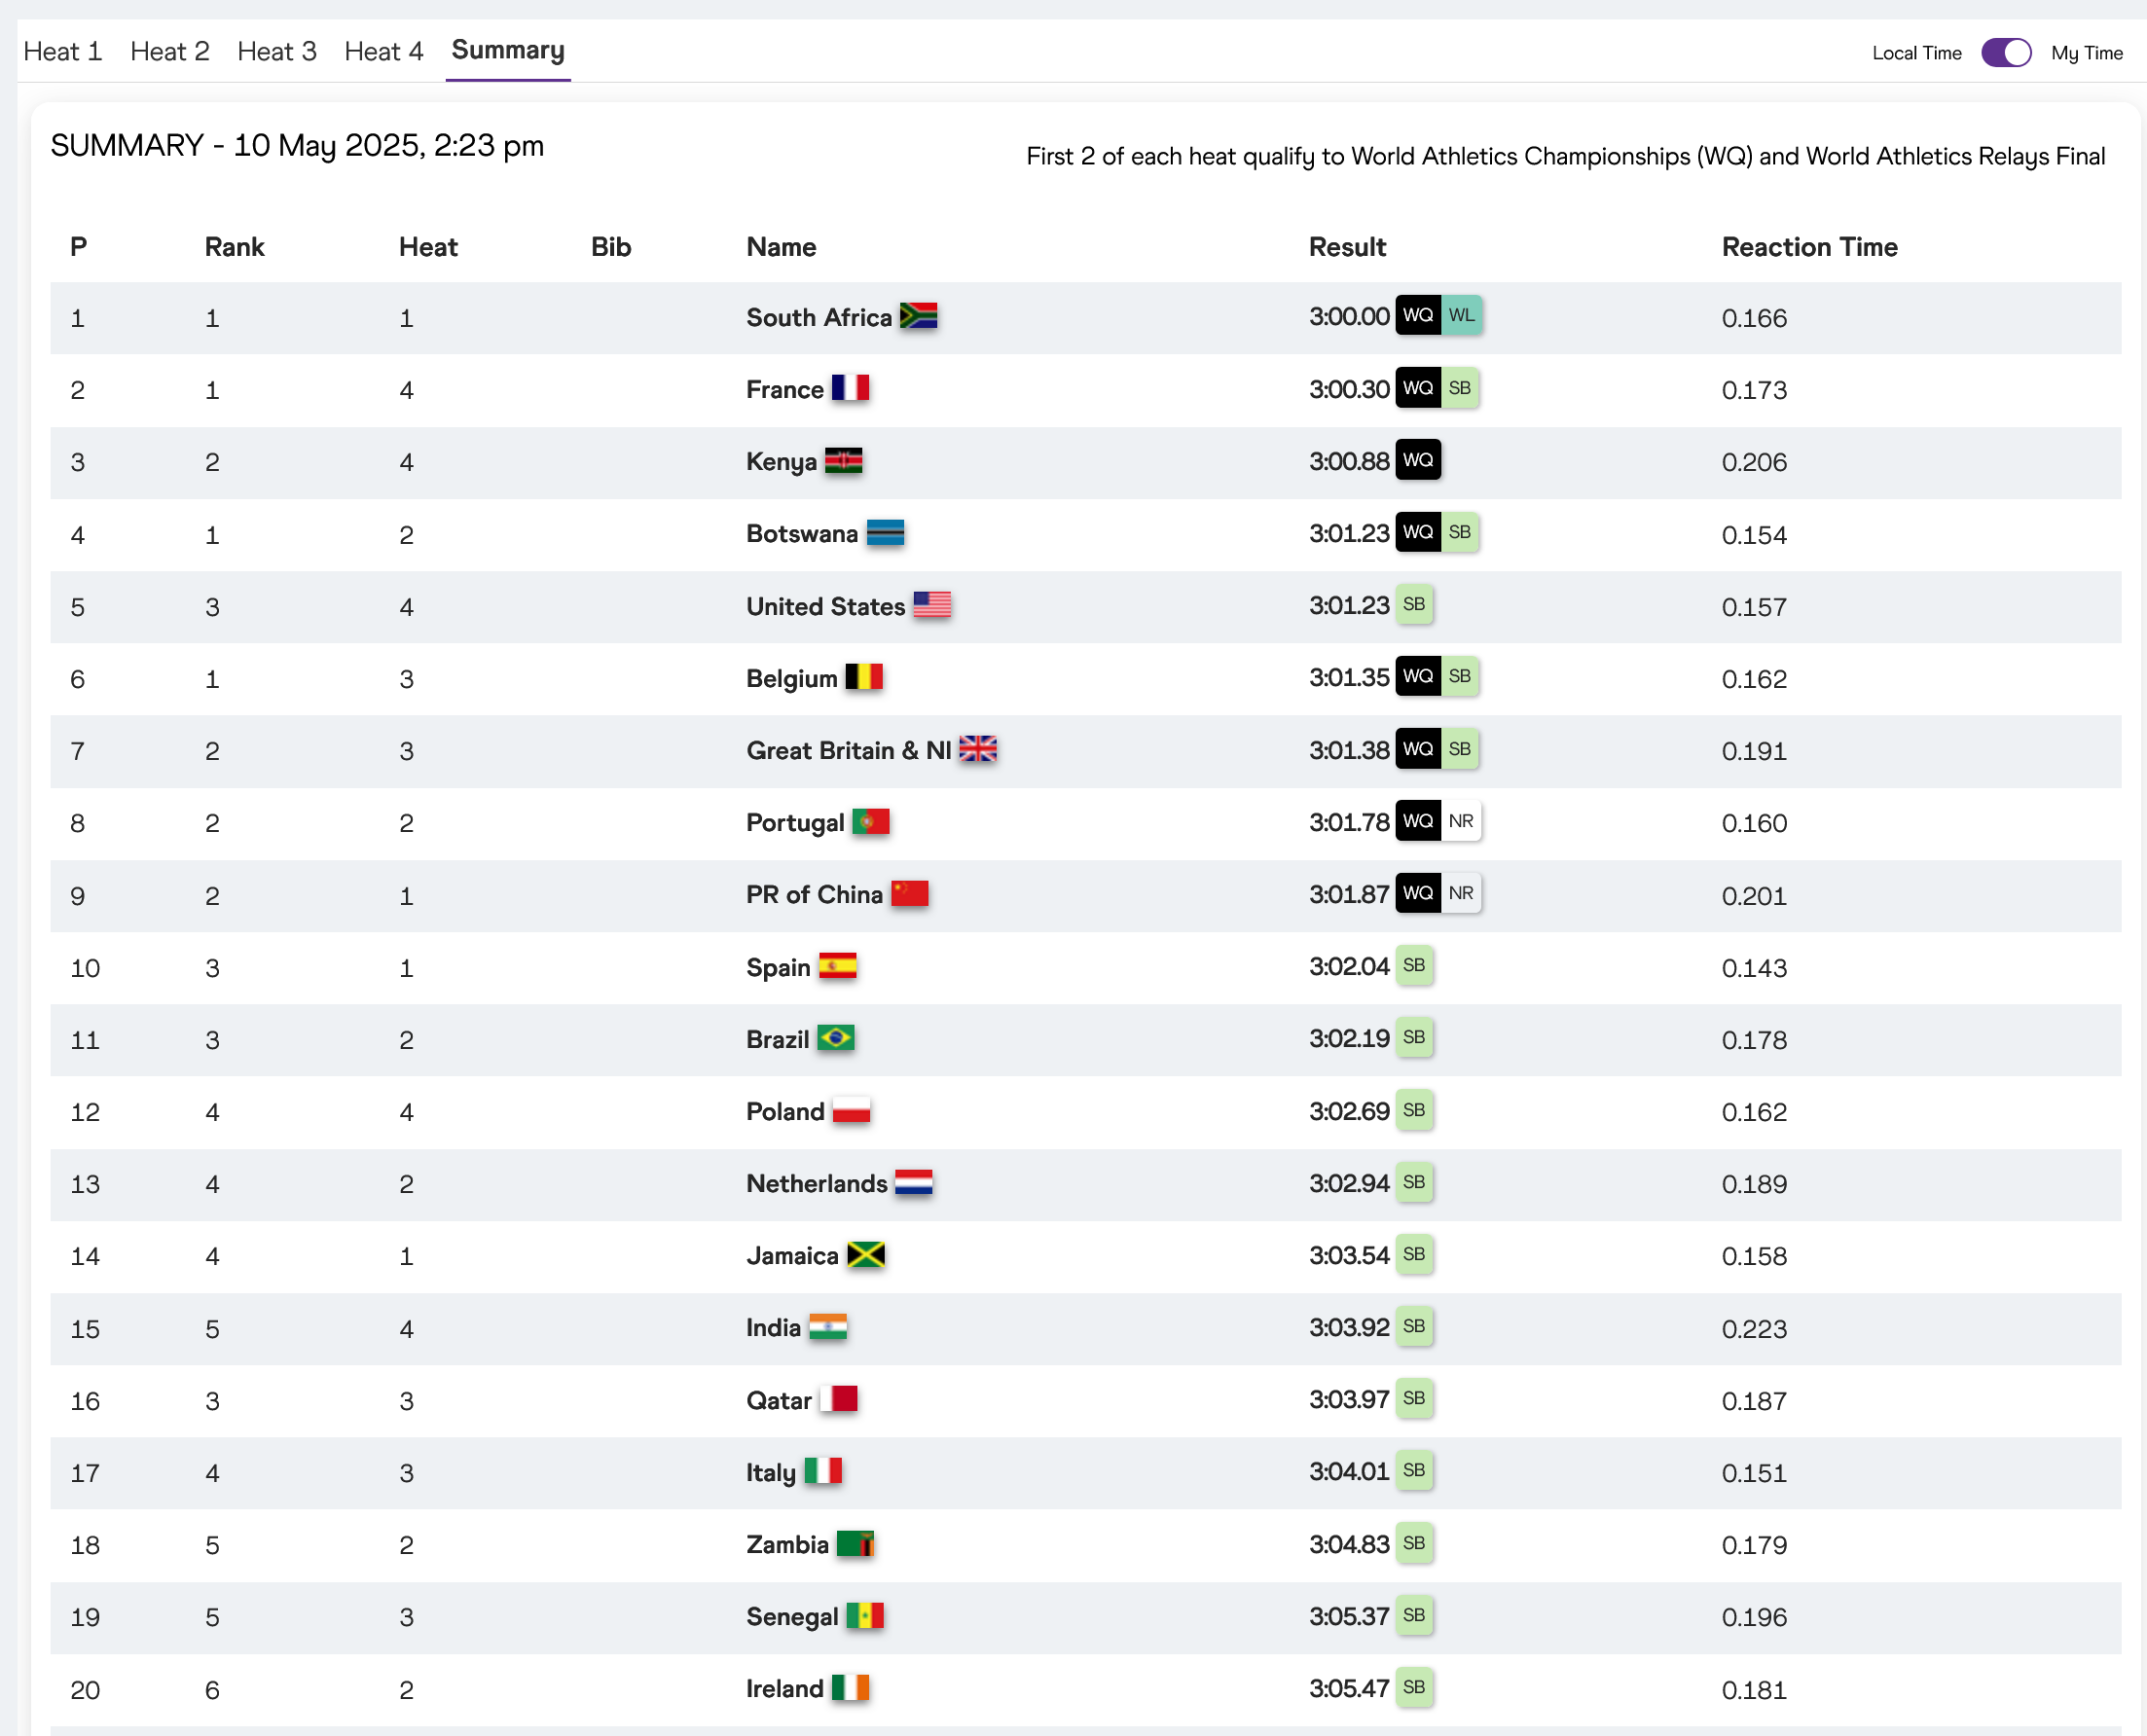Open the South Africa team name link

point(819,317)
